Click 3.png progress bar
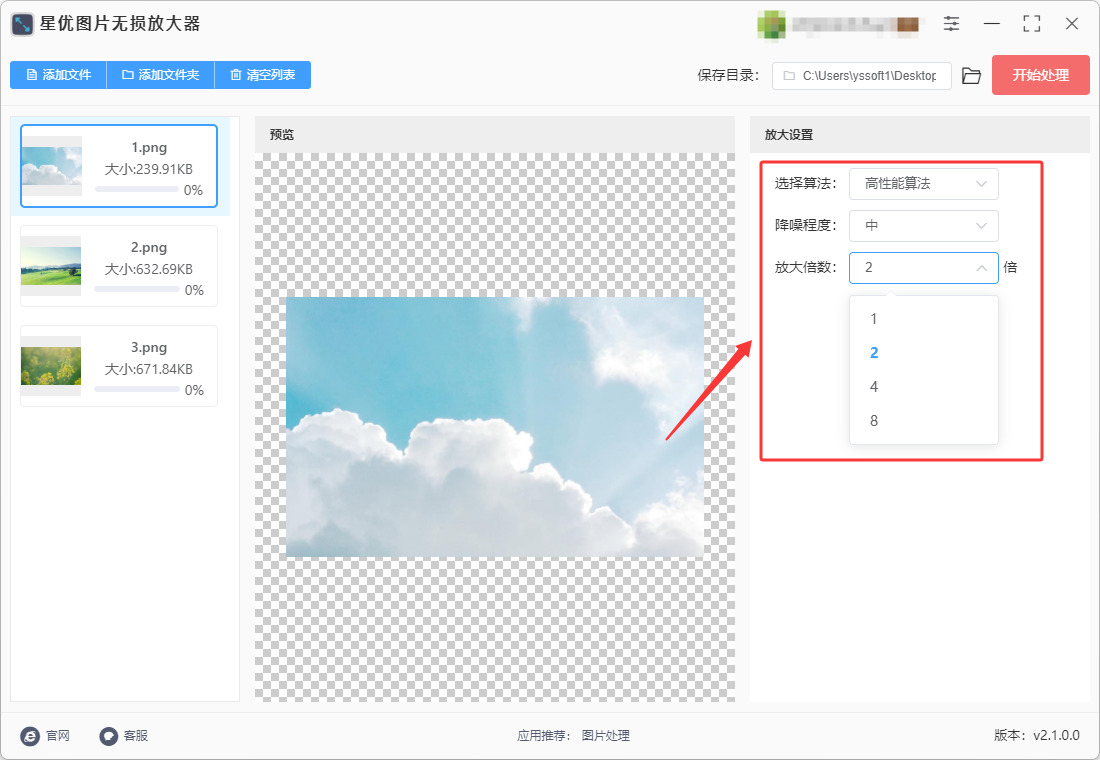The width and height of the screenshot is (1100, 760). tap(137, 389)
